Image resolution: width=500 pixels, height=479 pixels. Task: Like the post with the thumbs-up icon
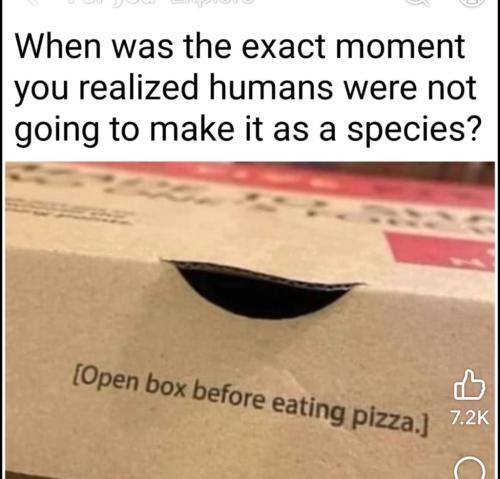click(469, 385)
